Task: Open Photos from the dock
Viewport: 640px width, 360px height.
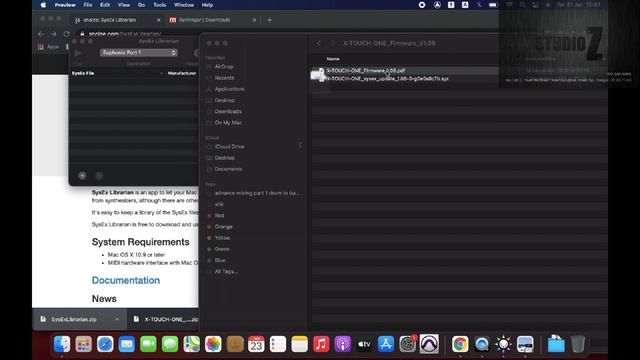Action: point(213,344)
